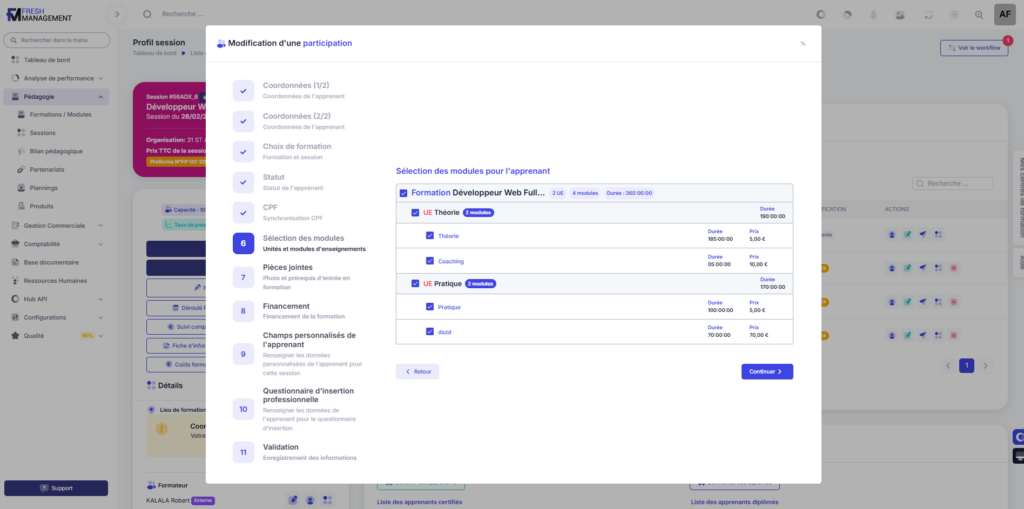Toggle the UE Théorie checkbox
Image resolution: width=1024 pixels, height=509 pixels.
pos(415,213)
